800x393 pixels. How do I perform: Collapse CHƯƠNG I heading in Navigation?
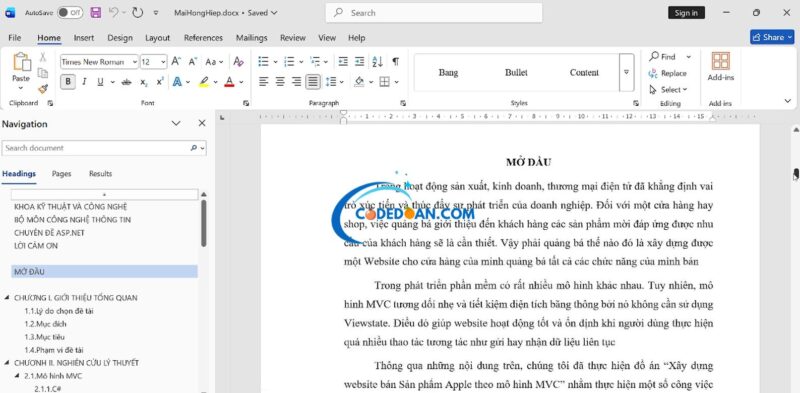click(7, 298)
